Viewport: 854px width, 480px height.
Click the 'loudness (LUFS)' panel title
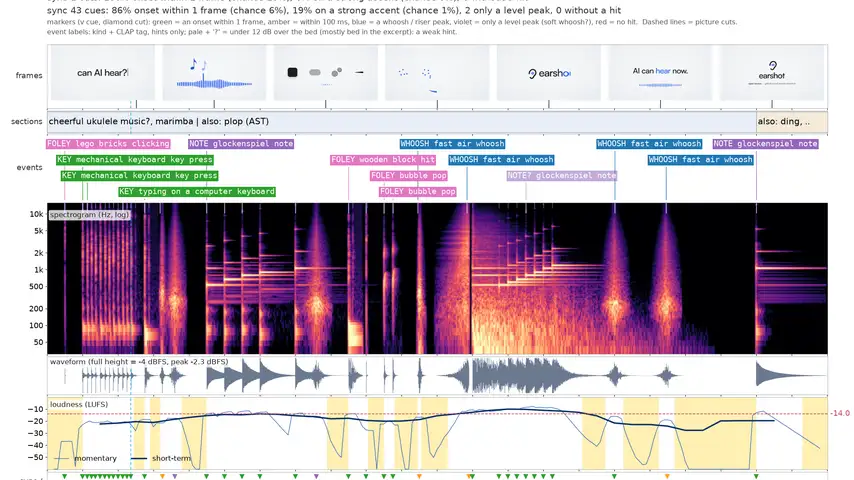point(79,404)
